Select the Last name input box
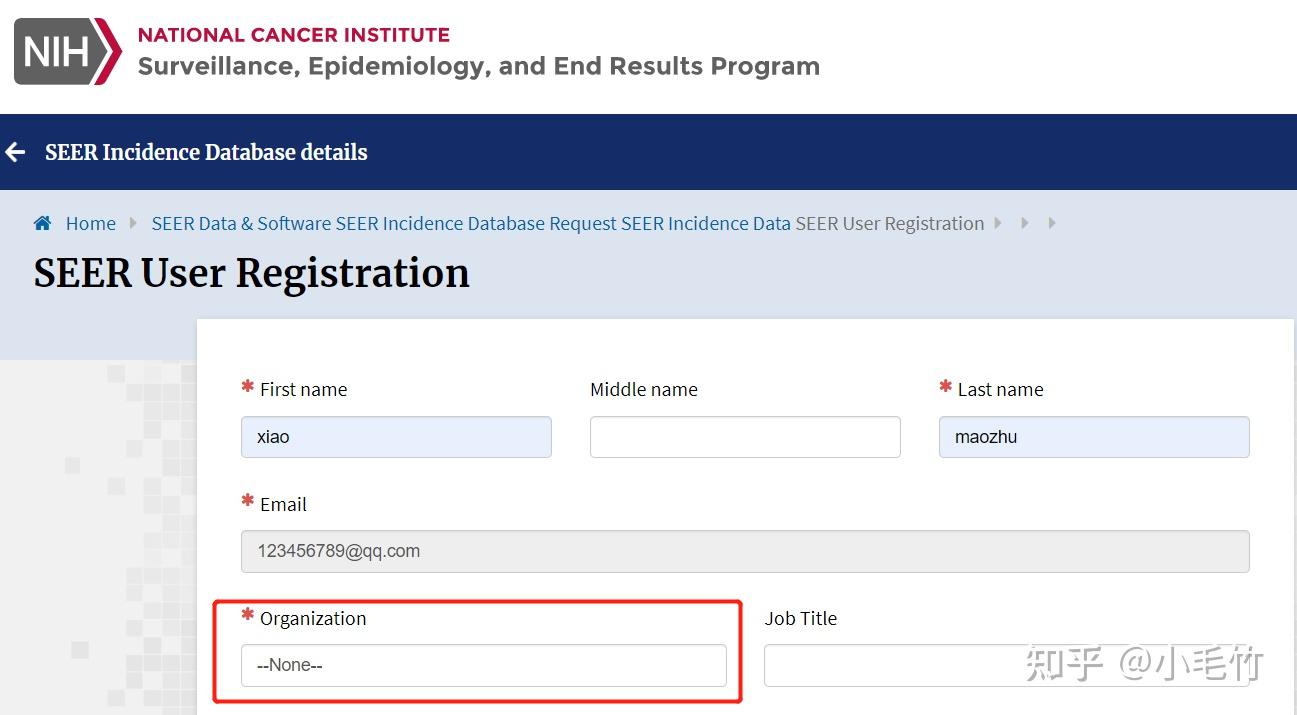 coord(1093,437)
